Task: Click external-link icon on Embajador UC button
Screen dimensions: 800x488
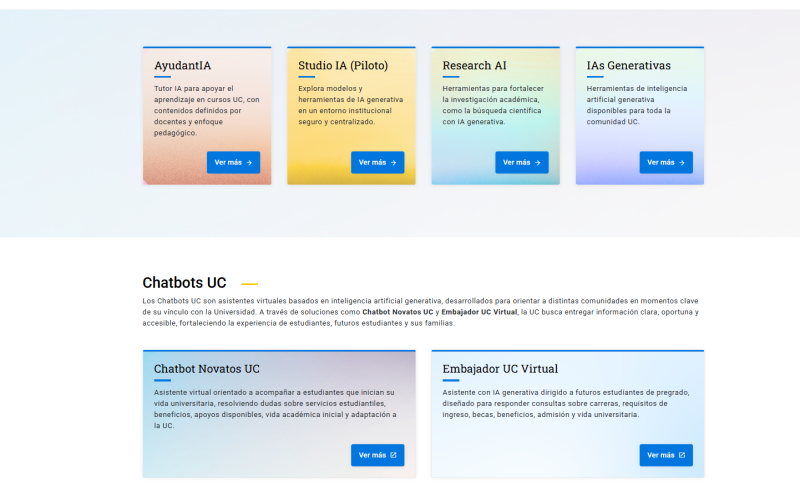Action: 682,455
